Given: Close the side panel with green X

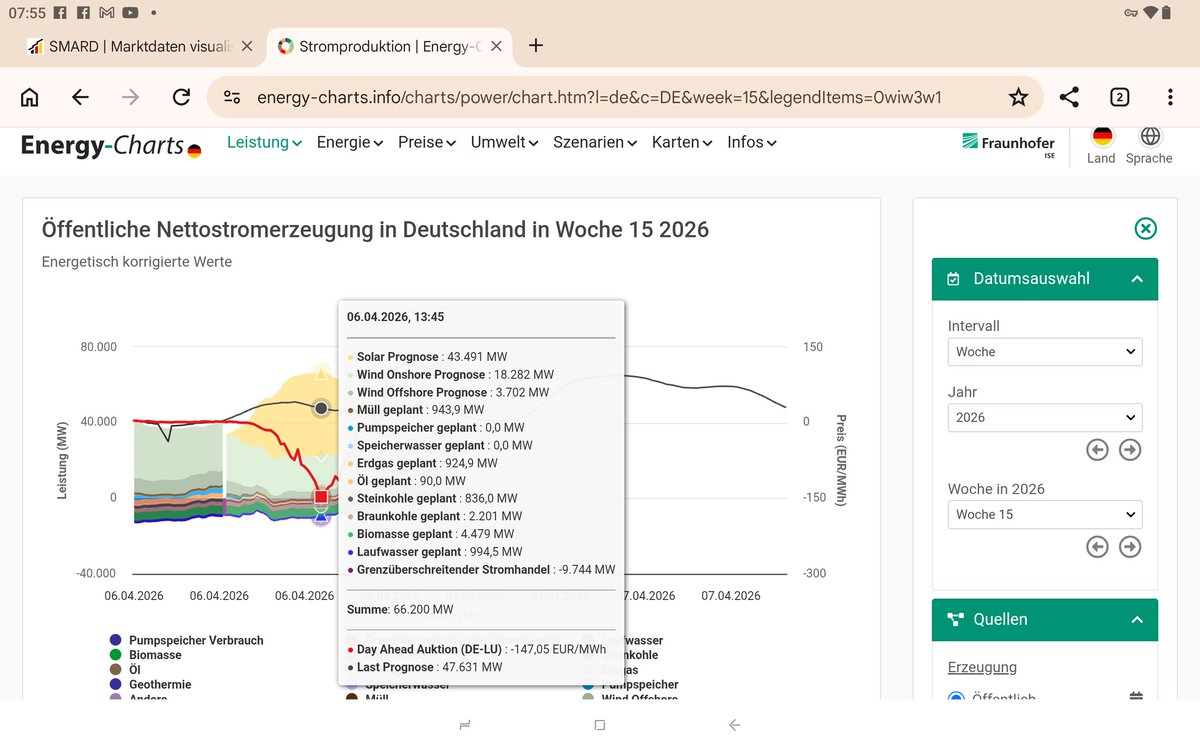Looking at the screenshot, I should coord(1146,229).
